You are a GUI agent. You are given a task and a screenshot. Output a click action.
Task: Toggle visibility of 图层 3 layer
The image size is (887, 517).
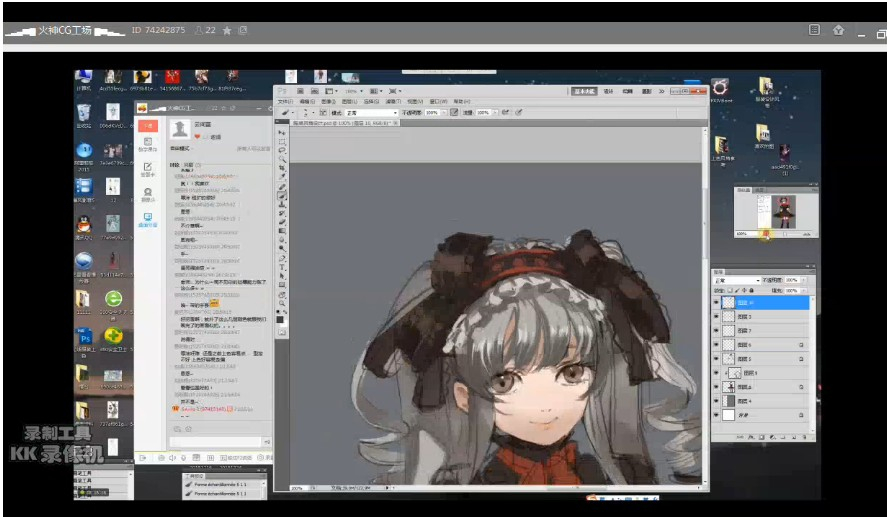[716, 317]
